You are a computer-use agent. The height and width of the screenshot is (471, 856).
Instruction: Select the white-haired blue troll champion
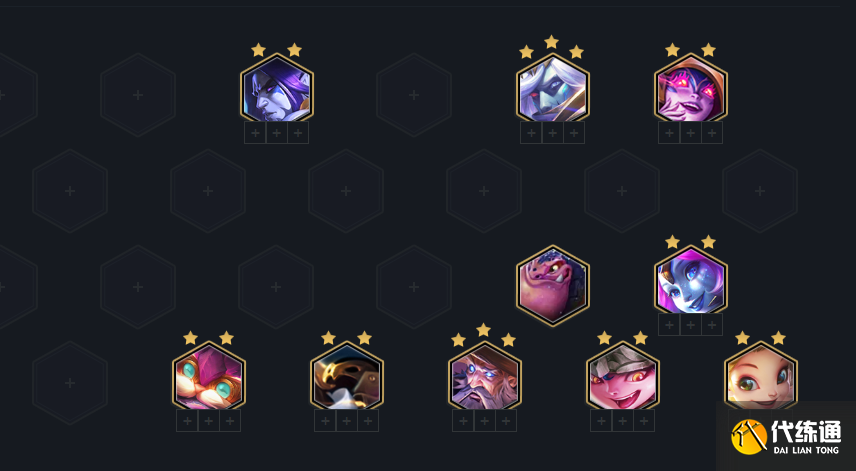[552, 88]
